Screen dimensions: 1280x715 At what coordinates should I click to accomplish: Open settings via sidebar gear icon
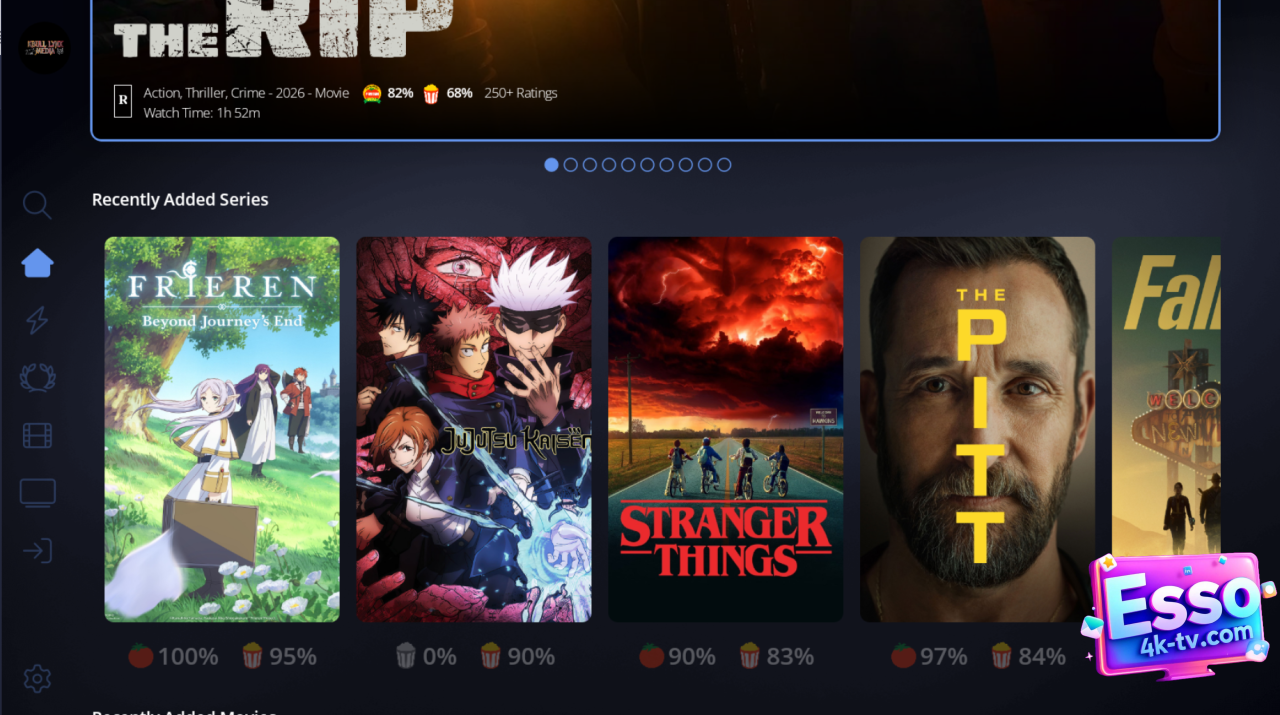[37, 679]
